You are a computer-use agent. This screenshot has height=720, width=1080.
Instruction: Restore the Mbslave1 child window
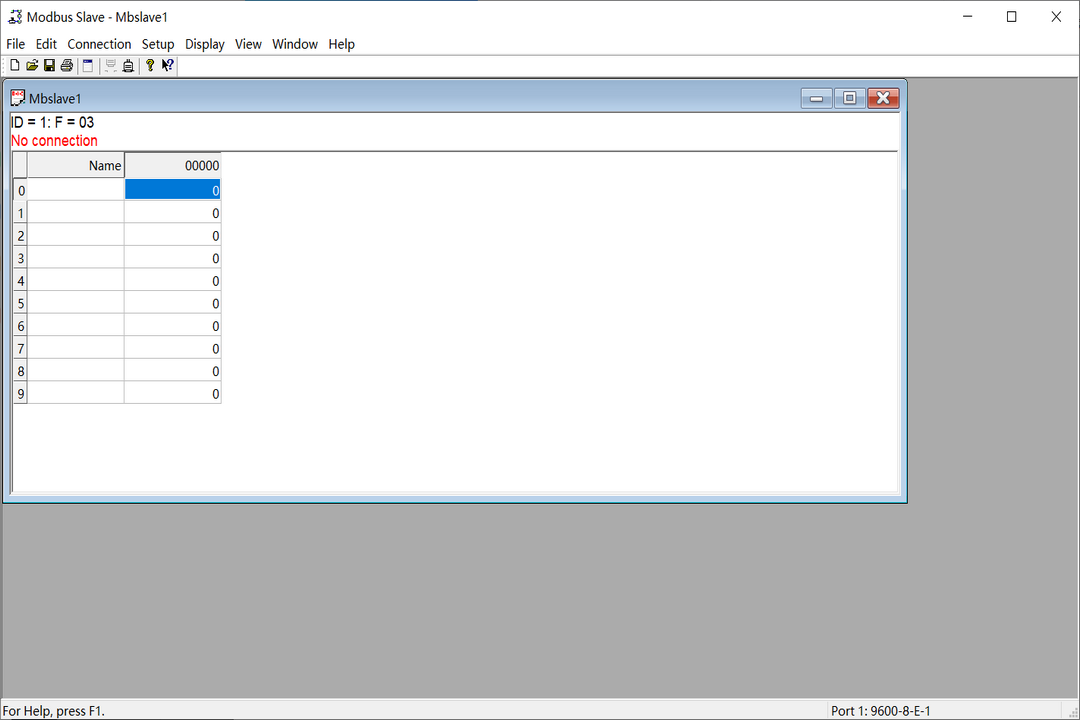(x=849, y=98)
